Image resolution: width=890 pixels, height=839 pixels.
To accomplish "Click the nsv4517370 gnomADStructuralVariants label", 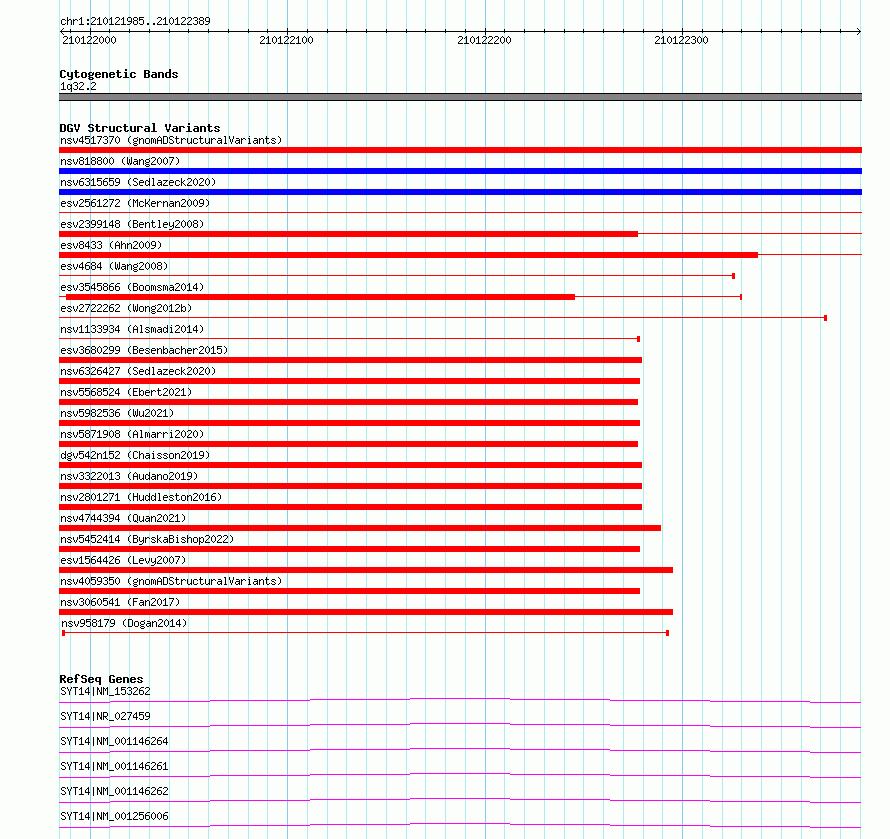I will coord(171,140).
